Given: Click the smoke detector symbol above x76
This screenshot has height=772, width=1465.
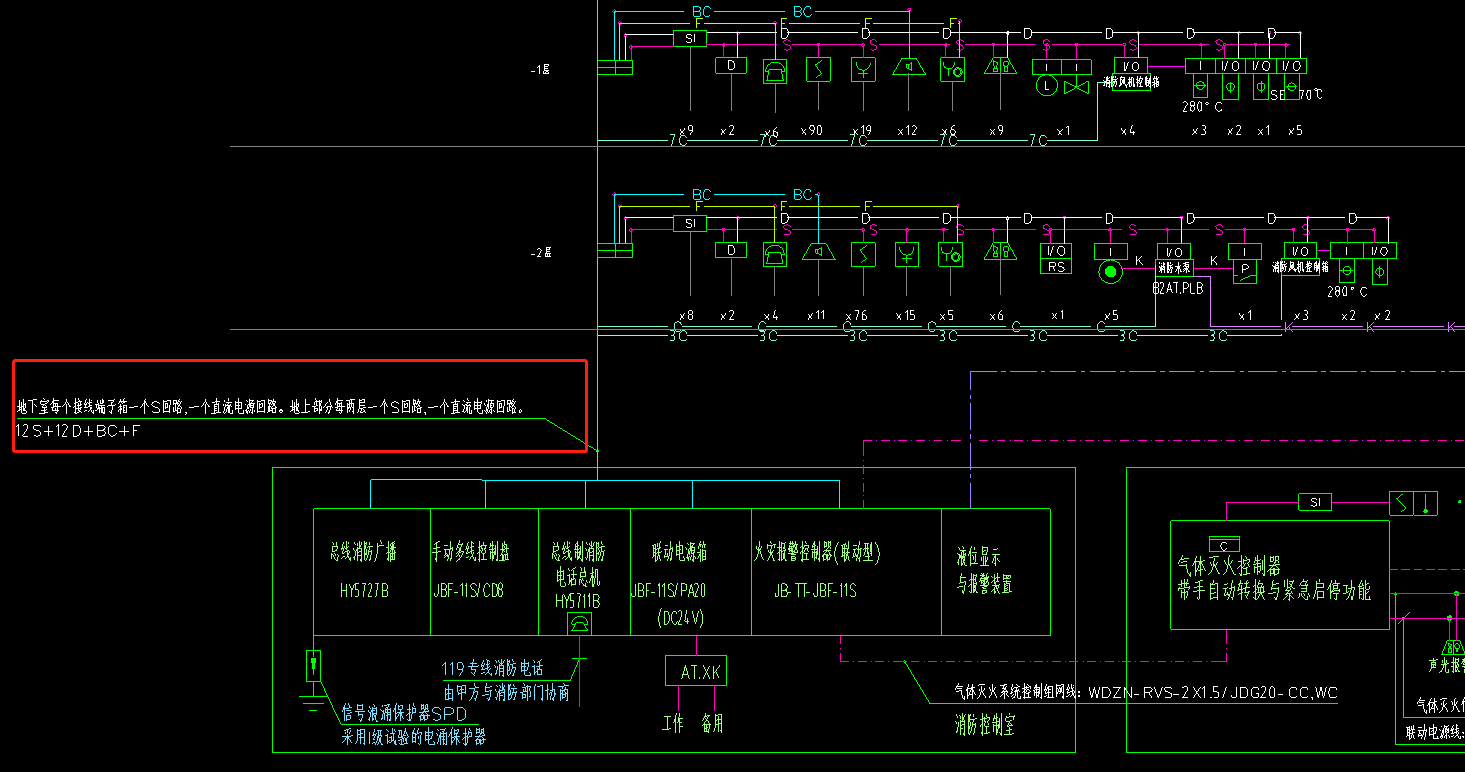Looking at the screenshot, I should coord(862,254).
